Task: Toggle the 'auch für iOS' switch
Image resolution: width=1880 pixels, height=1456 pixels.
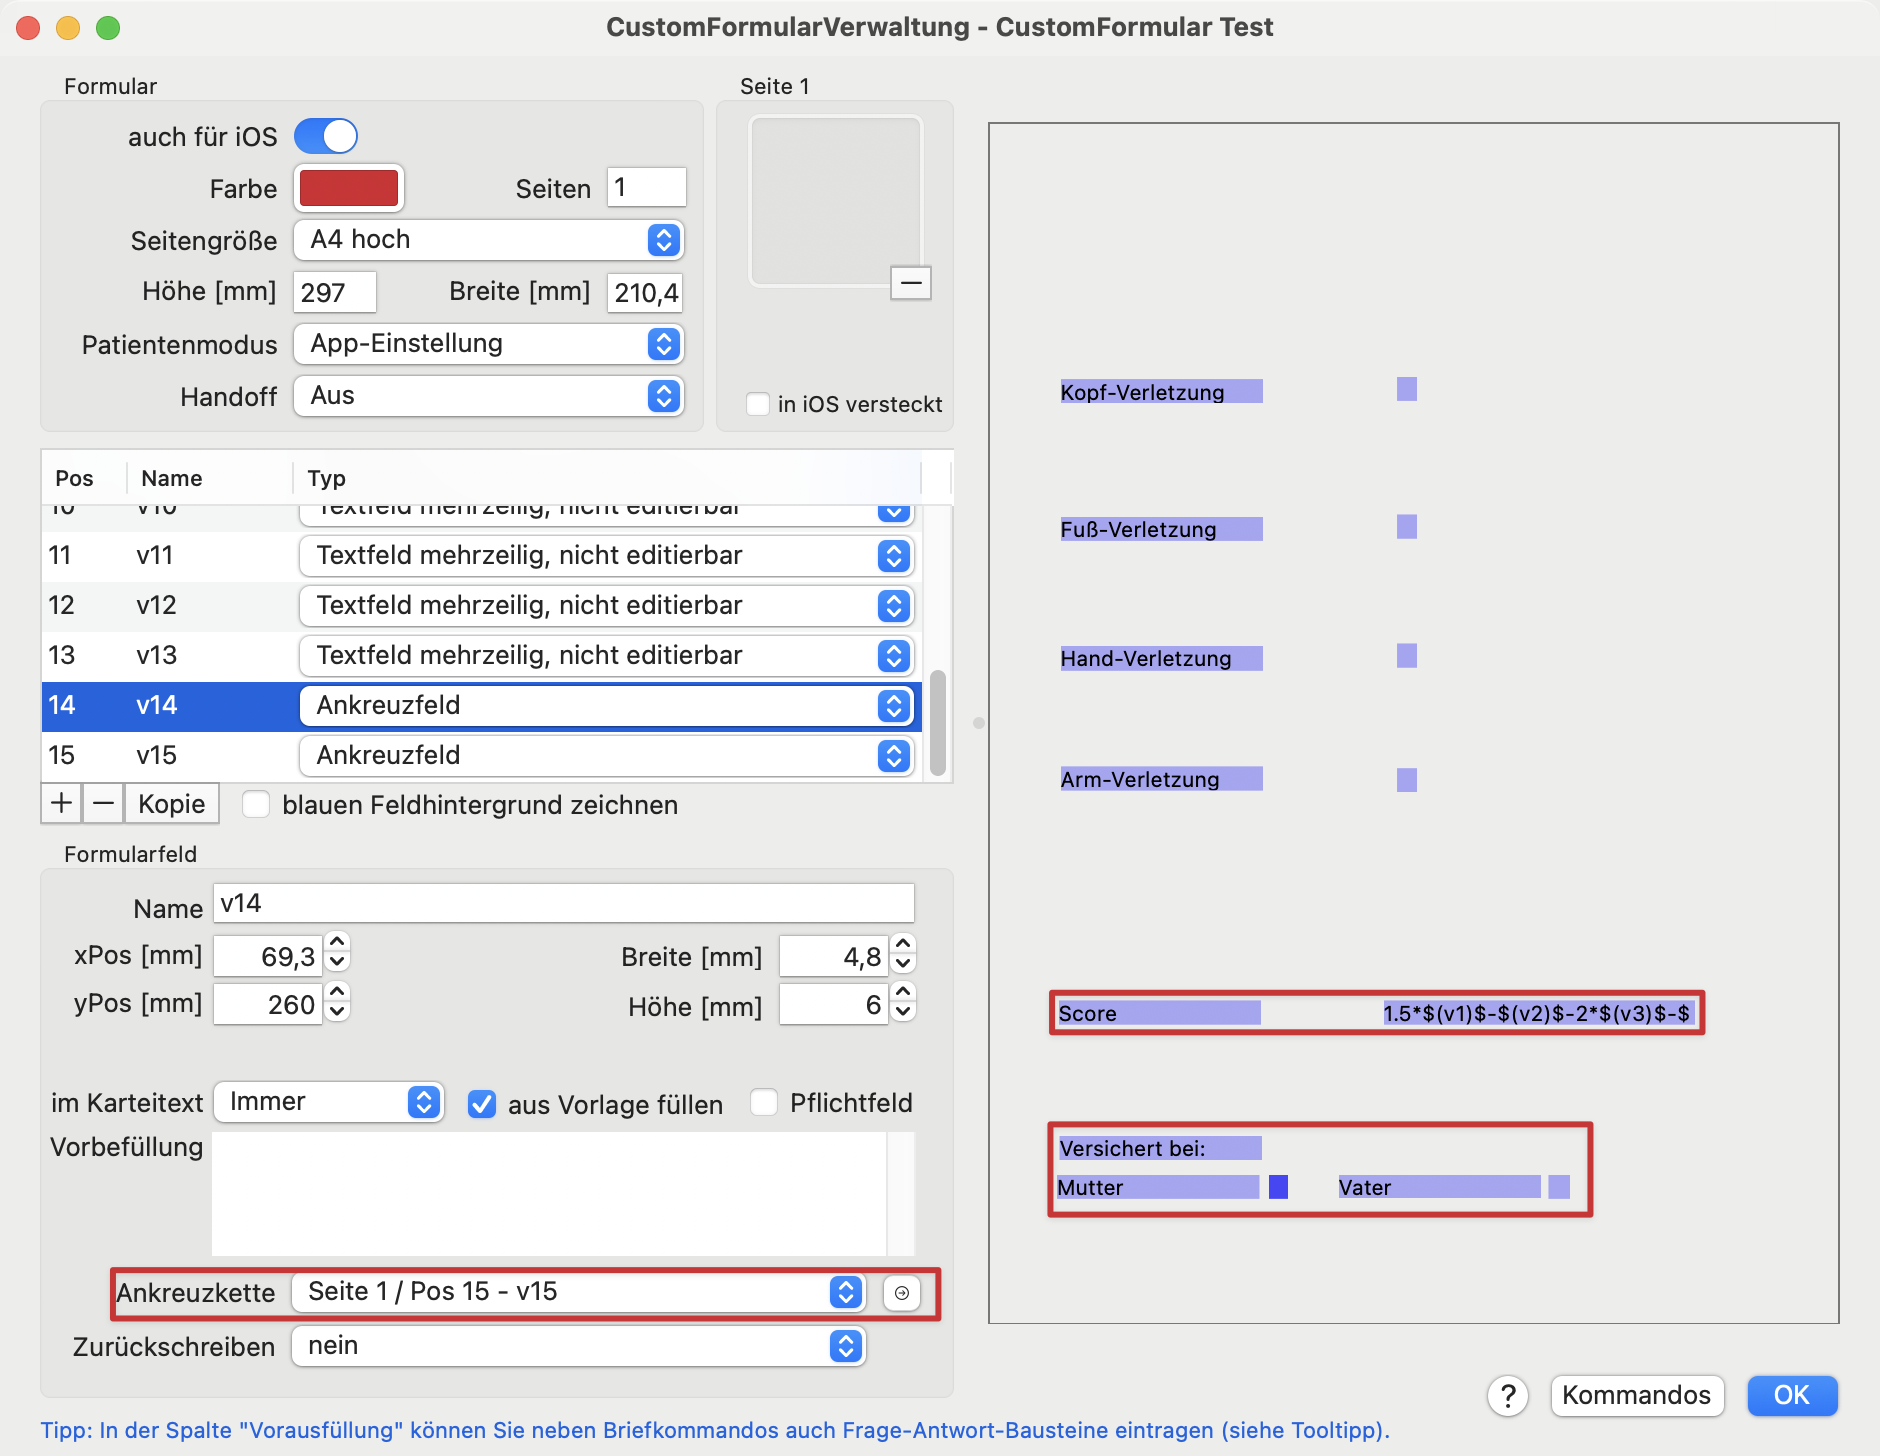Action: [x=326, y=136]
